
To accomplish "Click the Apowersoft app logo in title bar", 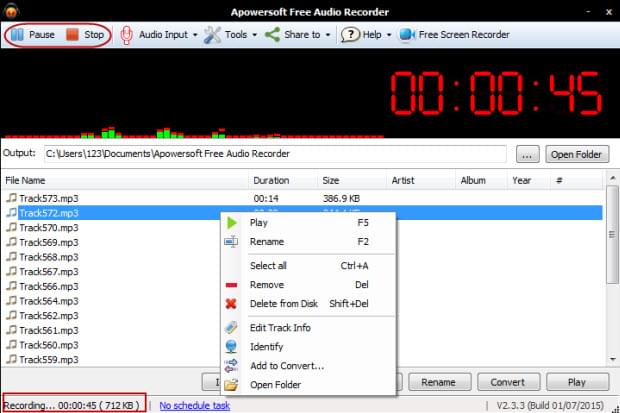I will 11,11.
